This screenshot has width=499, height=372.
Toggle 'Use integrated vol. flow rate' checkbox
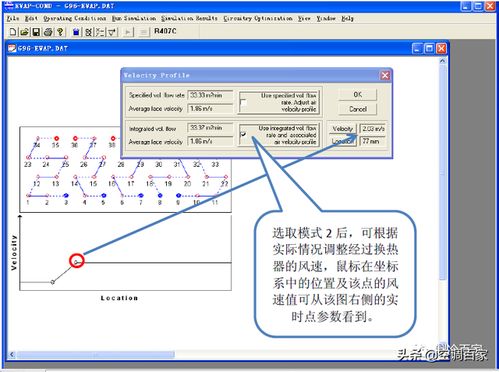[x=243, y=135]
